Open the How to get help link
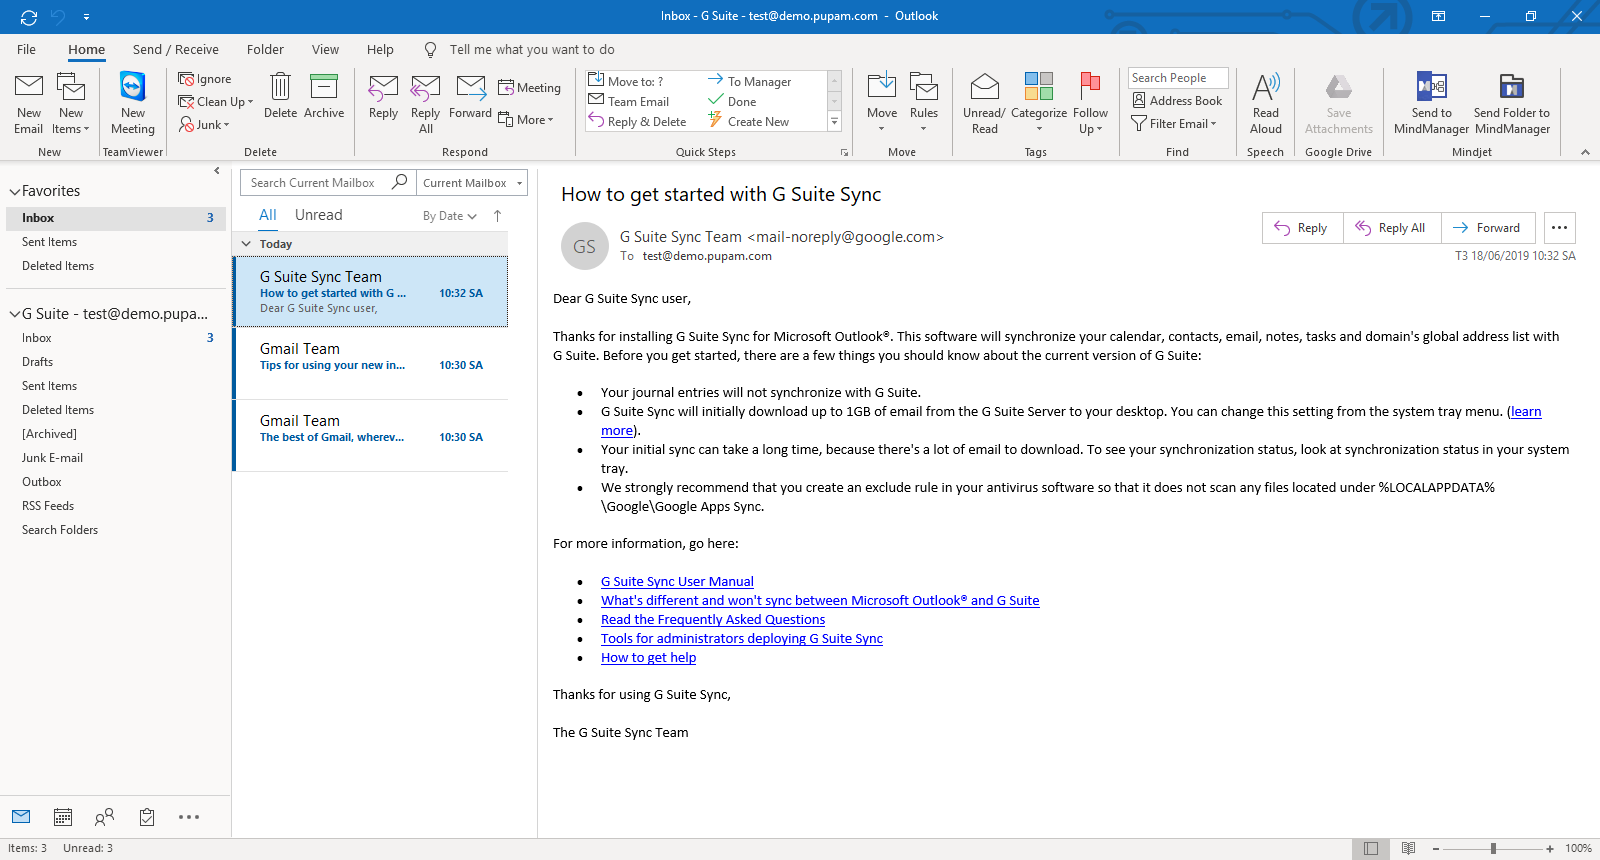 648,657
